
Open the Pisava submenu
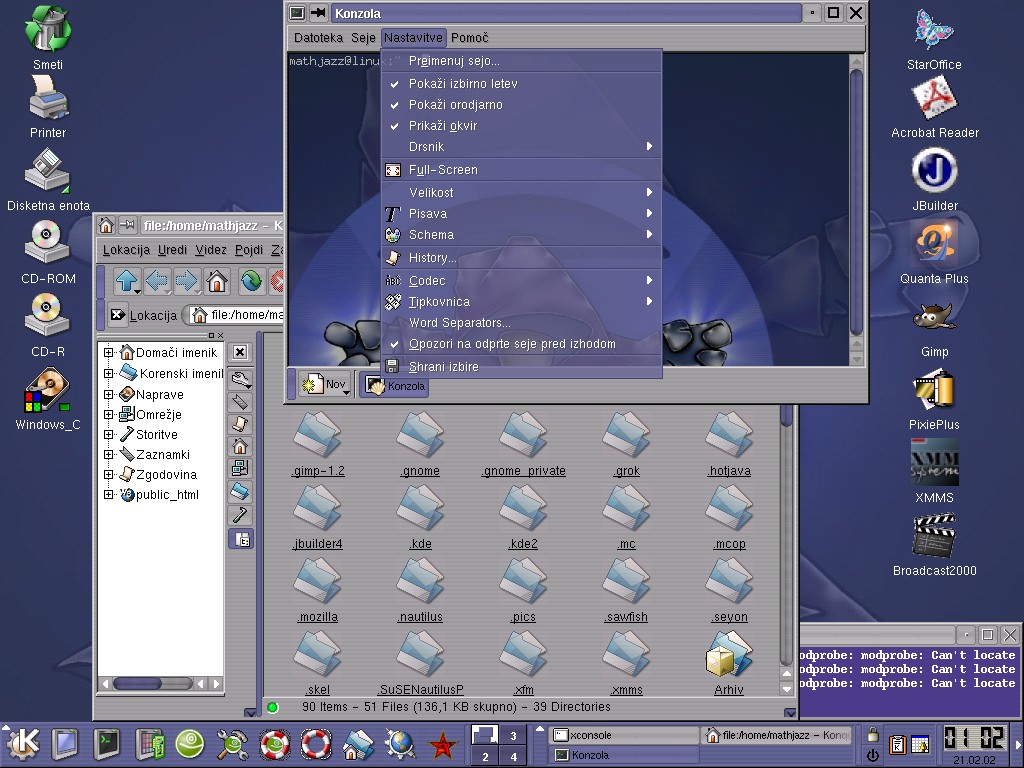[x=521, y=213]
